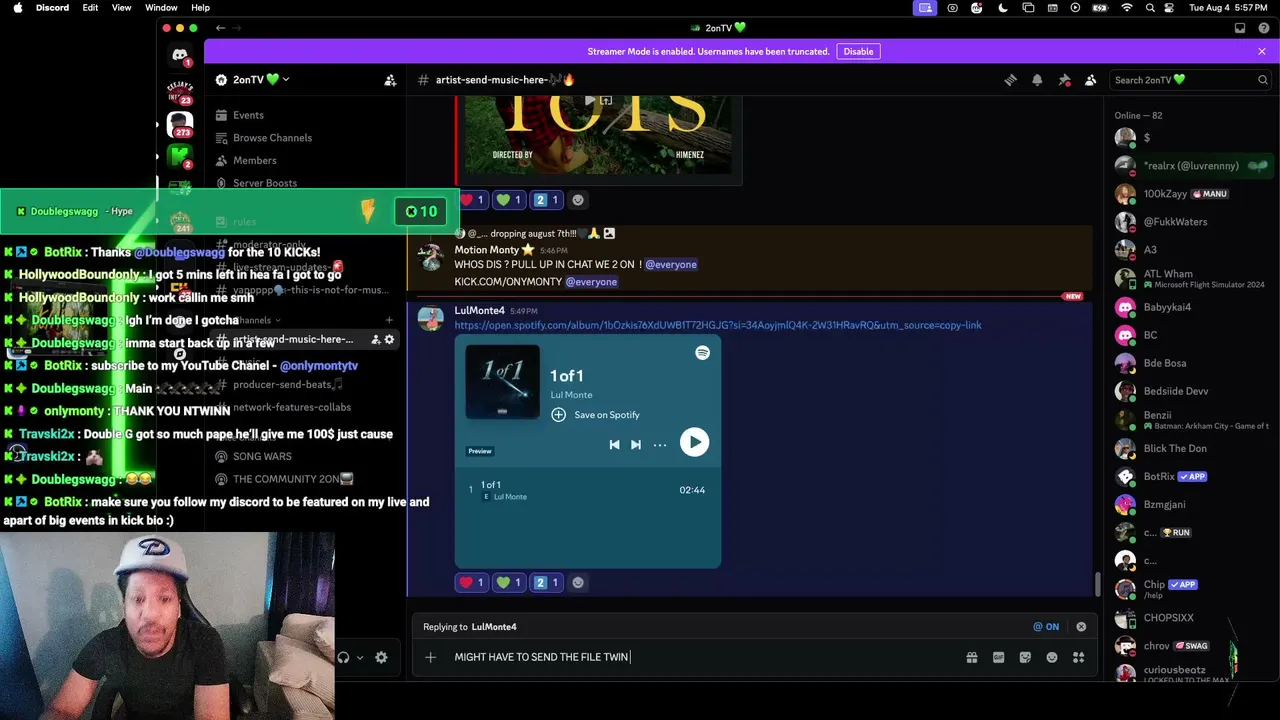Show pinned messages in channel header

click(1064, 80)
